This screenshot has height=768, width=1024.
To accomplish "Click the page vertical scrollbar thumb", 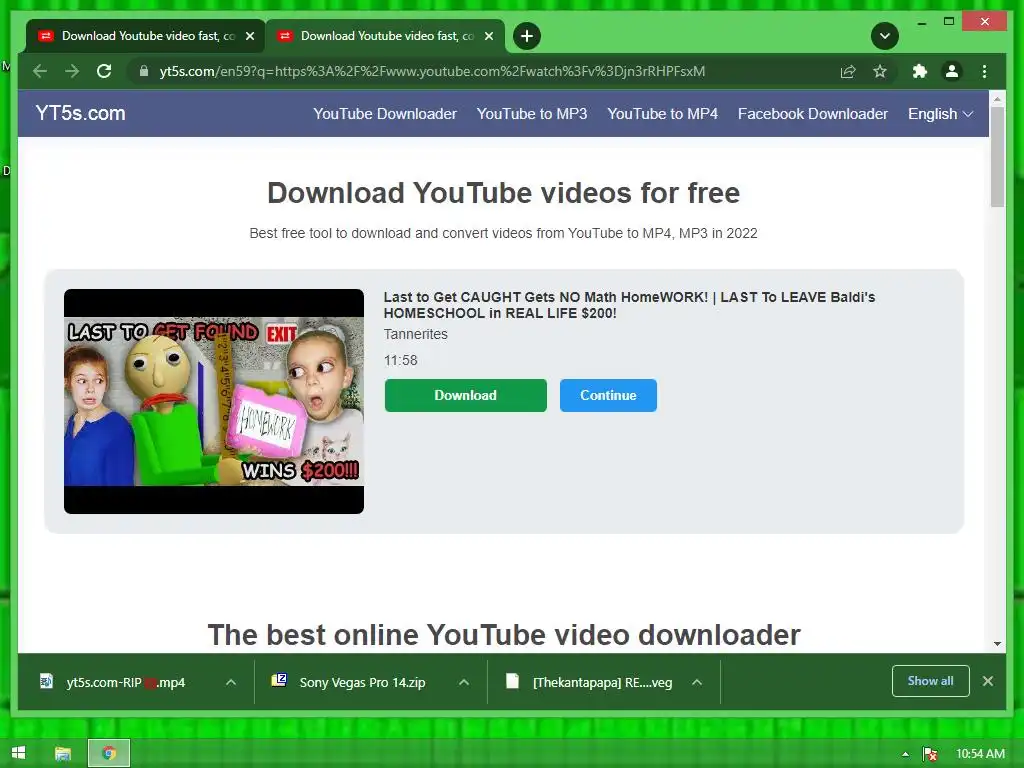I will pyautogui.click(x=997, y=157).
